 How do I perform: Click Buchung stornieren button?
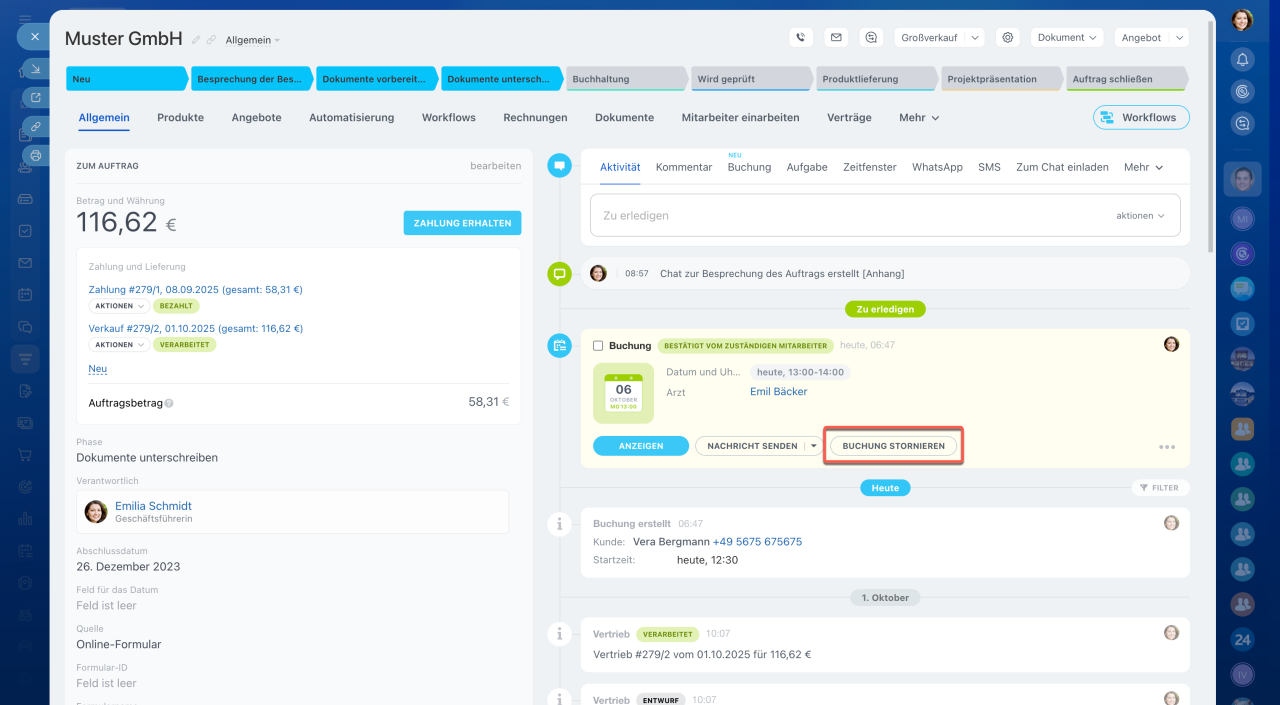[893, 446]
